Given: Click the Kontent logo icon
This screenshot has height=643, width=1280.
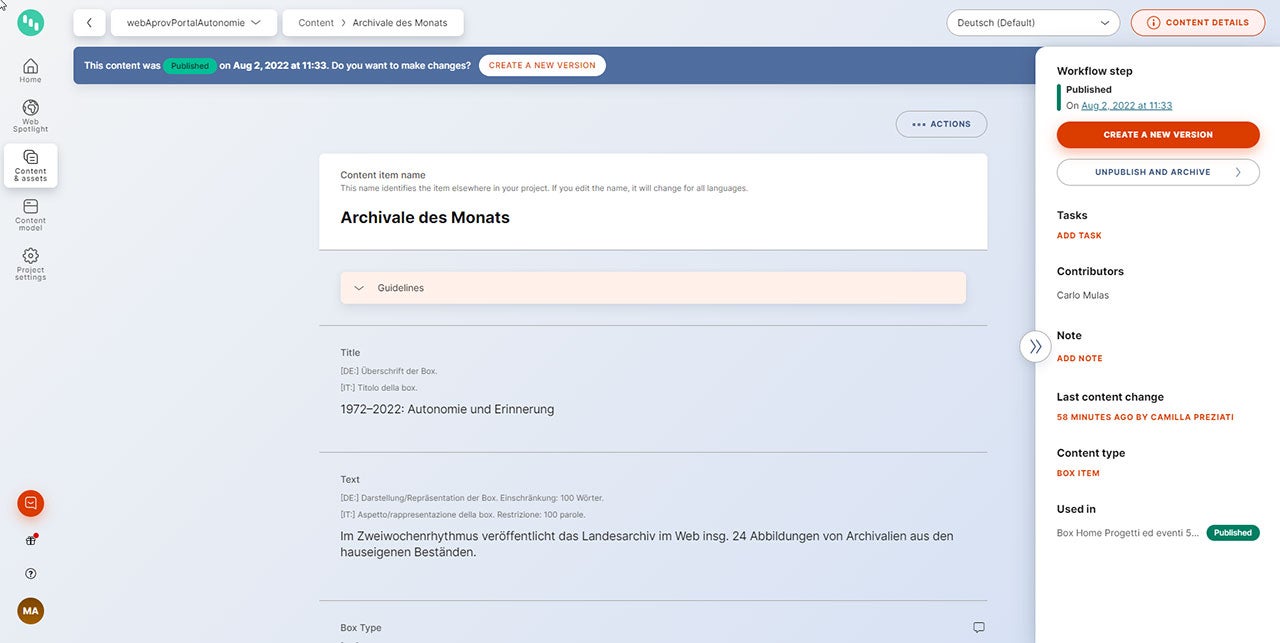Looking at the screenshot, I should pyautogui.click(x=30, y=22).
